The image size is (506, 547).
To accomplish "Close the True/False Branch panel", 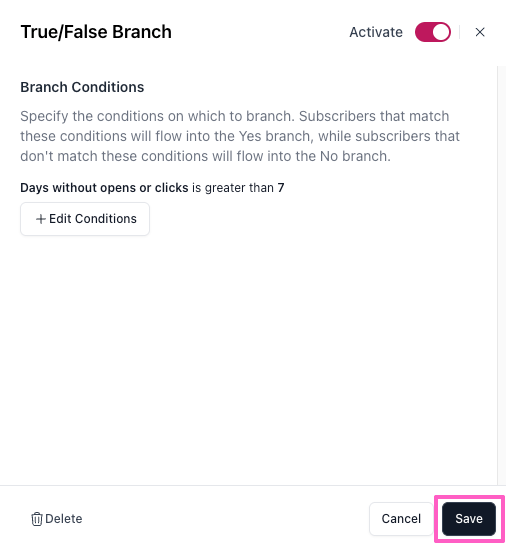I will click(480, 32).
